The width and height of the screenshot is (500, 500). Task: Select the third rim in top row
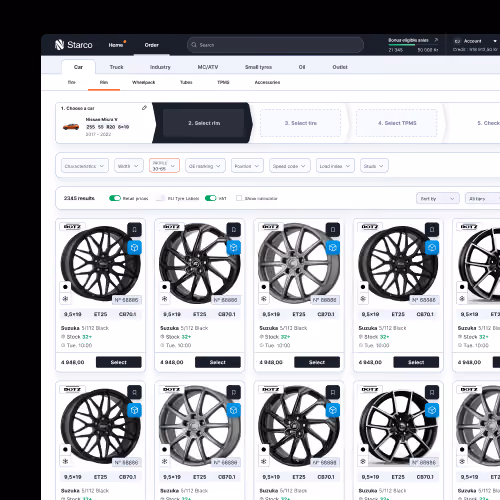(317, 362)
